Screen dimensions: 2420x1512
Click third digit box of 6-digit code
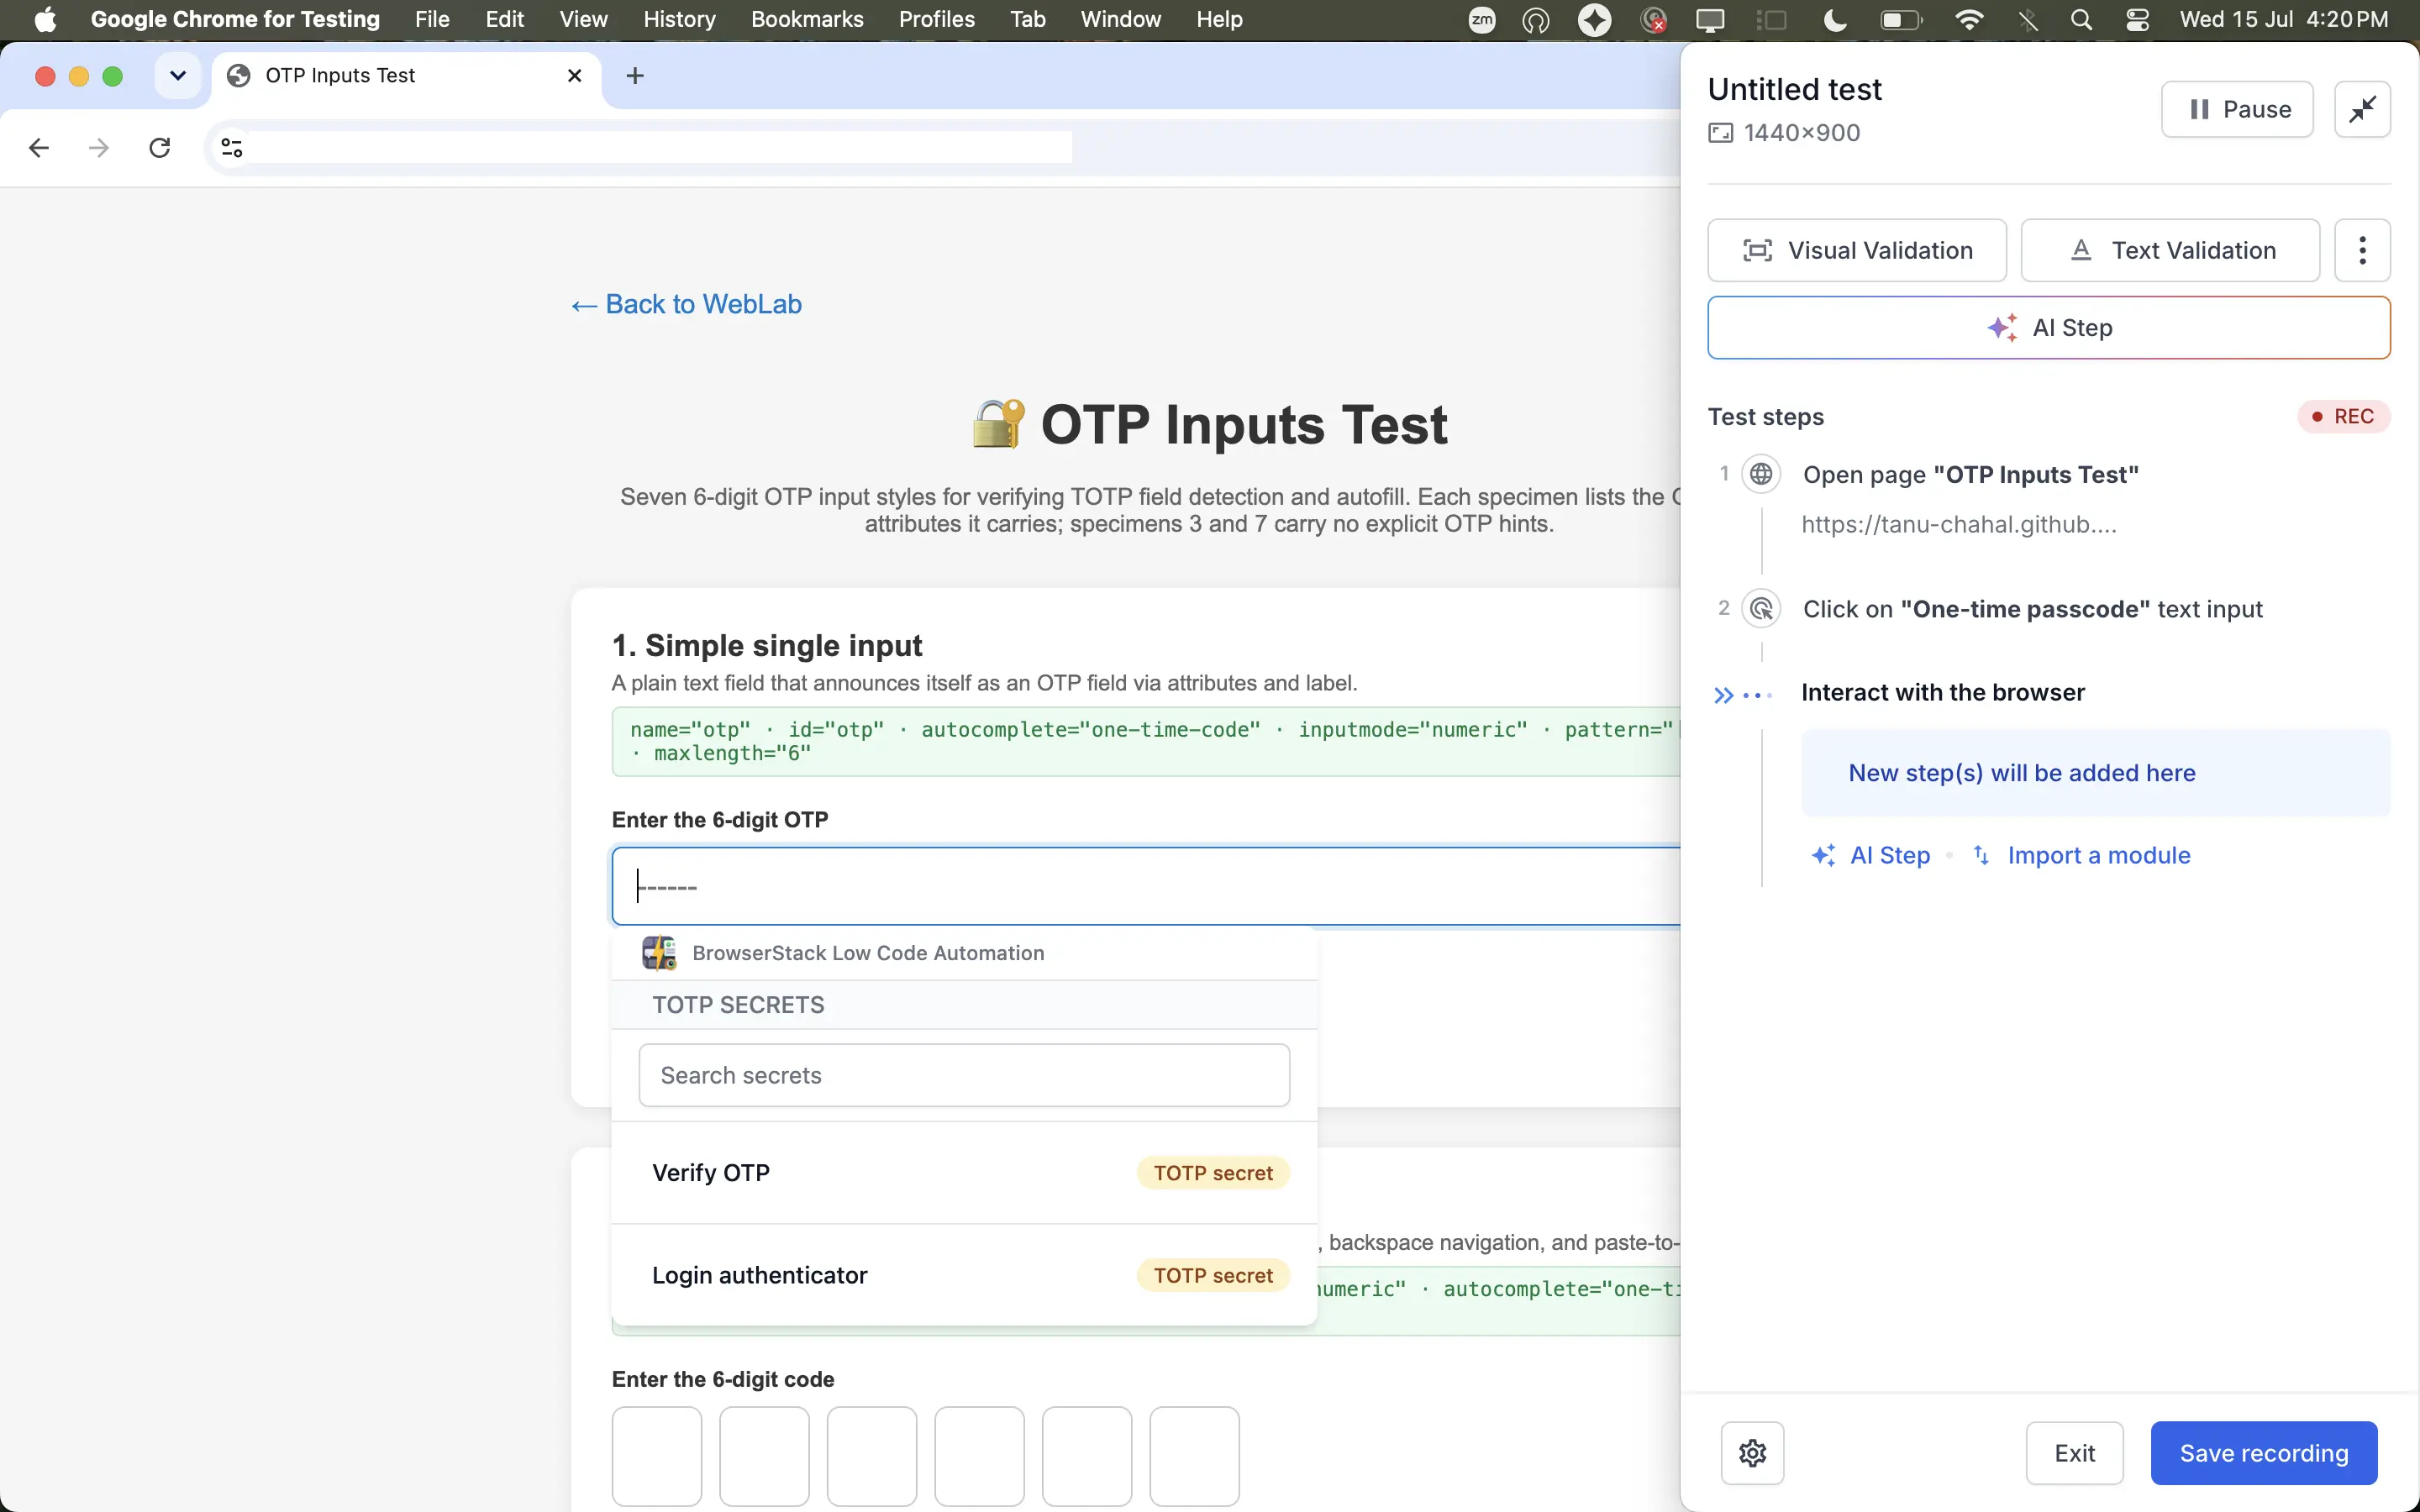pyautogui.click(x=872, y=1456)
